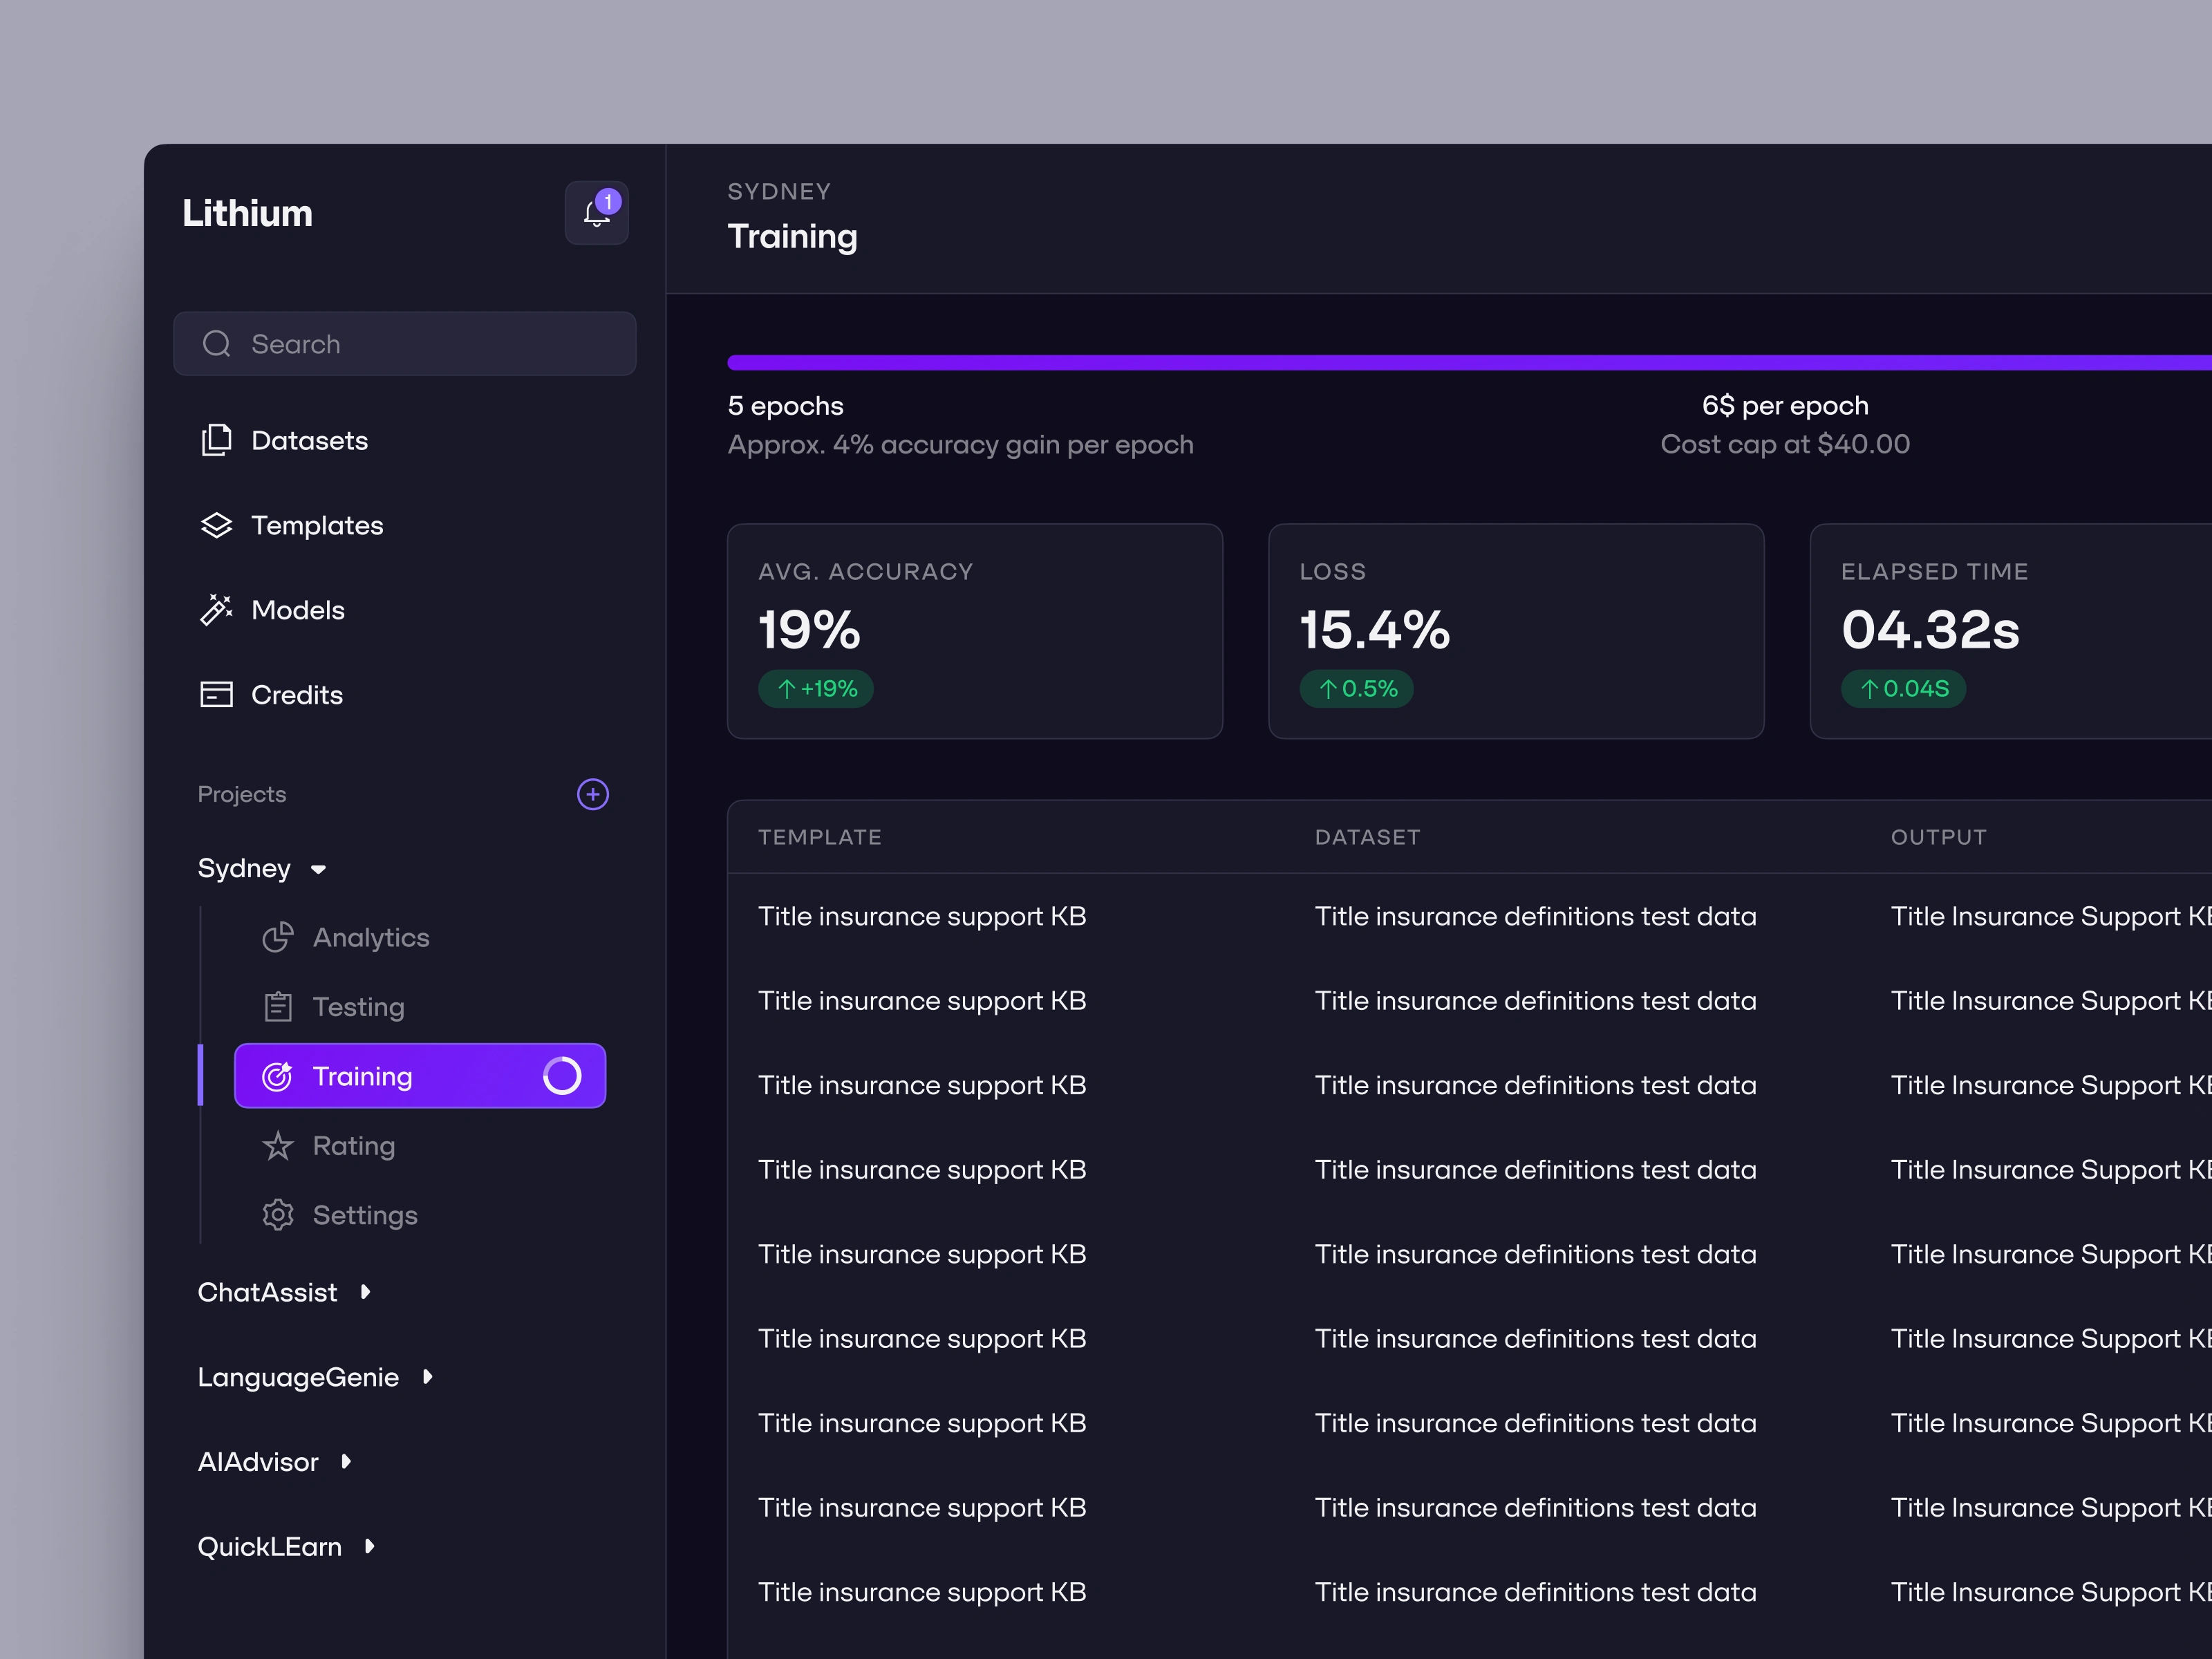Click the Models magic wand icon
Image resolution: width=2212 pixels, height=1659 pixels.
click(216, 610)
